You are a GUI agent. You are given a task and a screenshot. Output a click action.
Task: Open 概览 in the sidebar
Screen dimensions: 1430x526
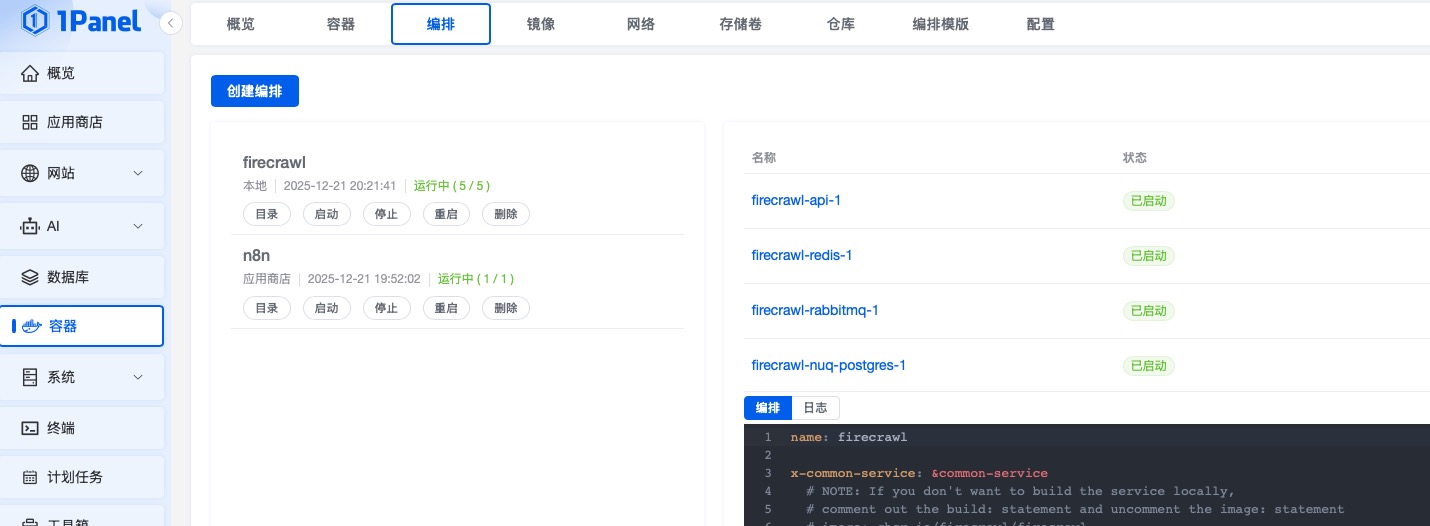pyautogui.click(x=82, y=73)
